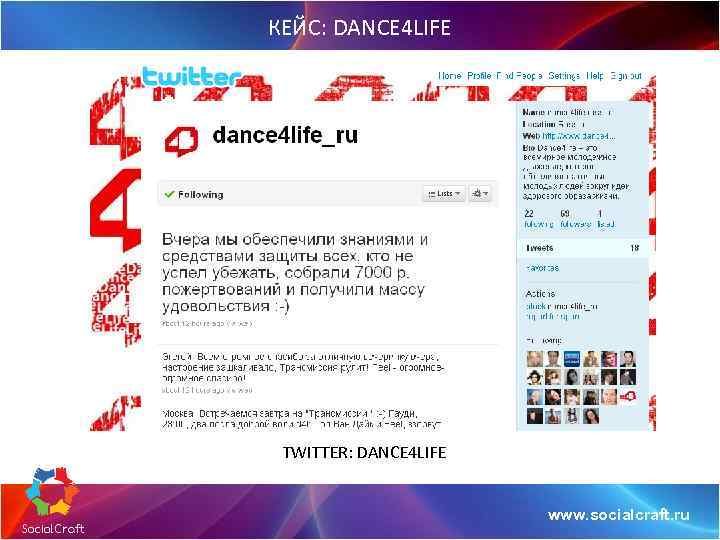720x540 pixels.
Task: Open Settings in the top navigation
Action: point(564,76)
